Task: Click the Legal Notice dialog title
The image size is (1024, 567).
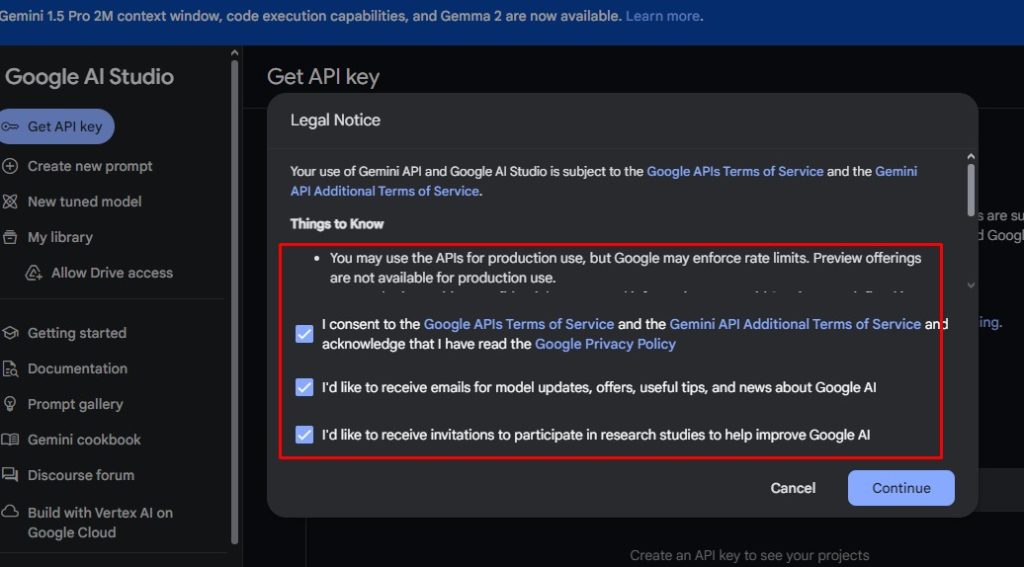Action: [x=335, y=120]
